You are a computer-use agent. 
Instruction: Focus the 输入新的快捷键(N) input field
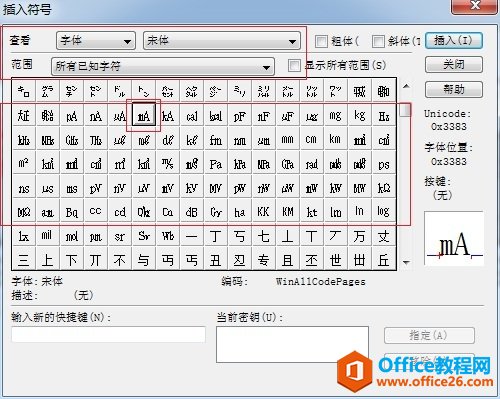(x=108, y=334)
